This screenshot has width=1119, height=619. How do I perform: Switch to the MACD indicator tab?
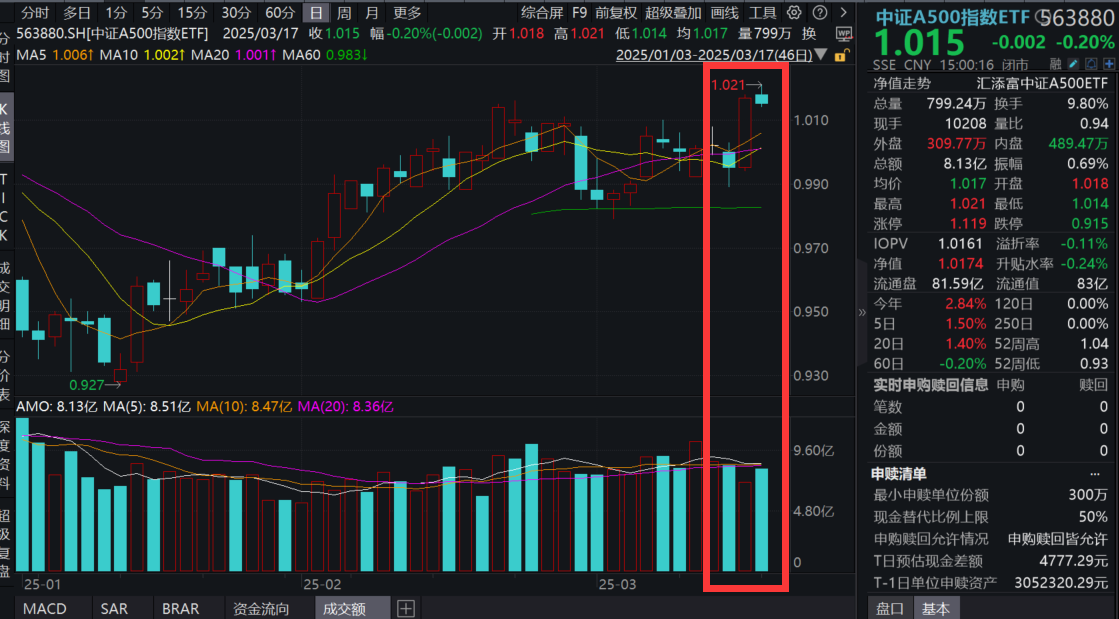(47, 607)
